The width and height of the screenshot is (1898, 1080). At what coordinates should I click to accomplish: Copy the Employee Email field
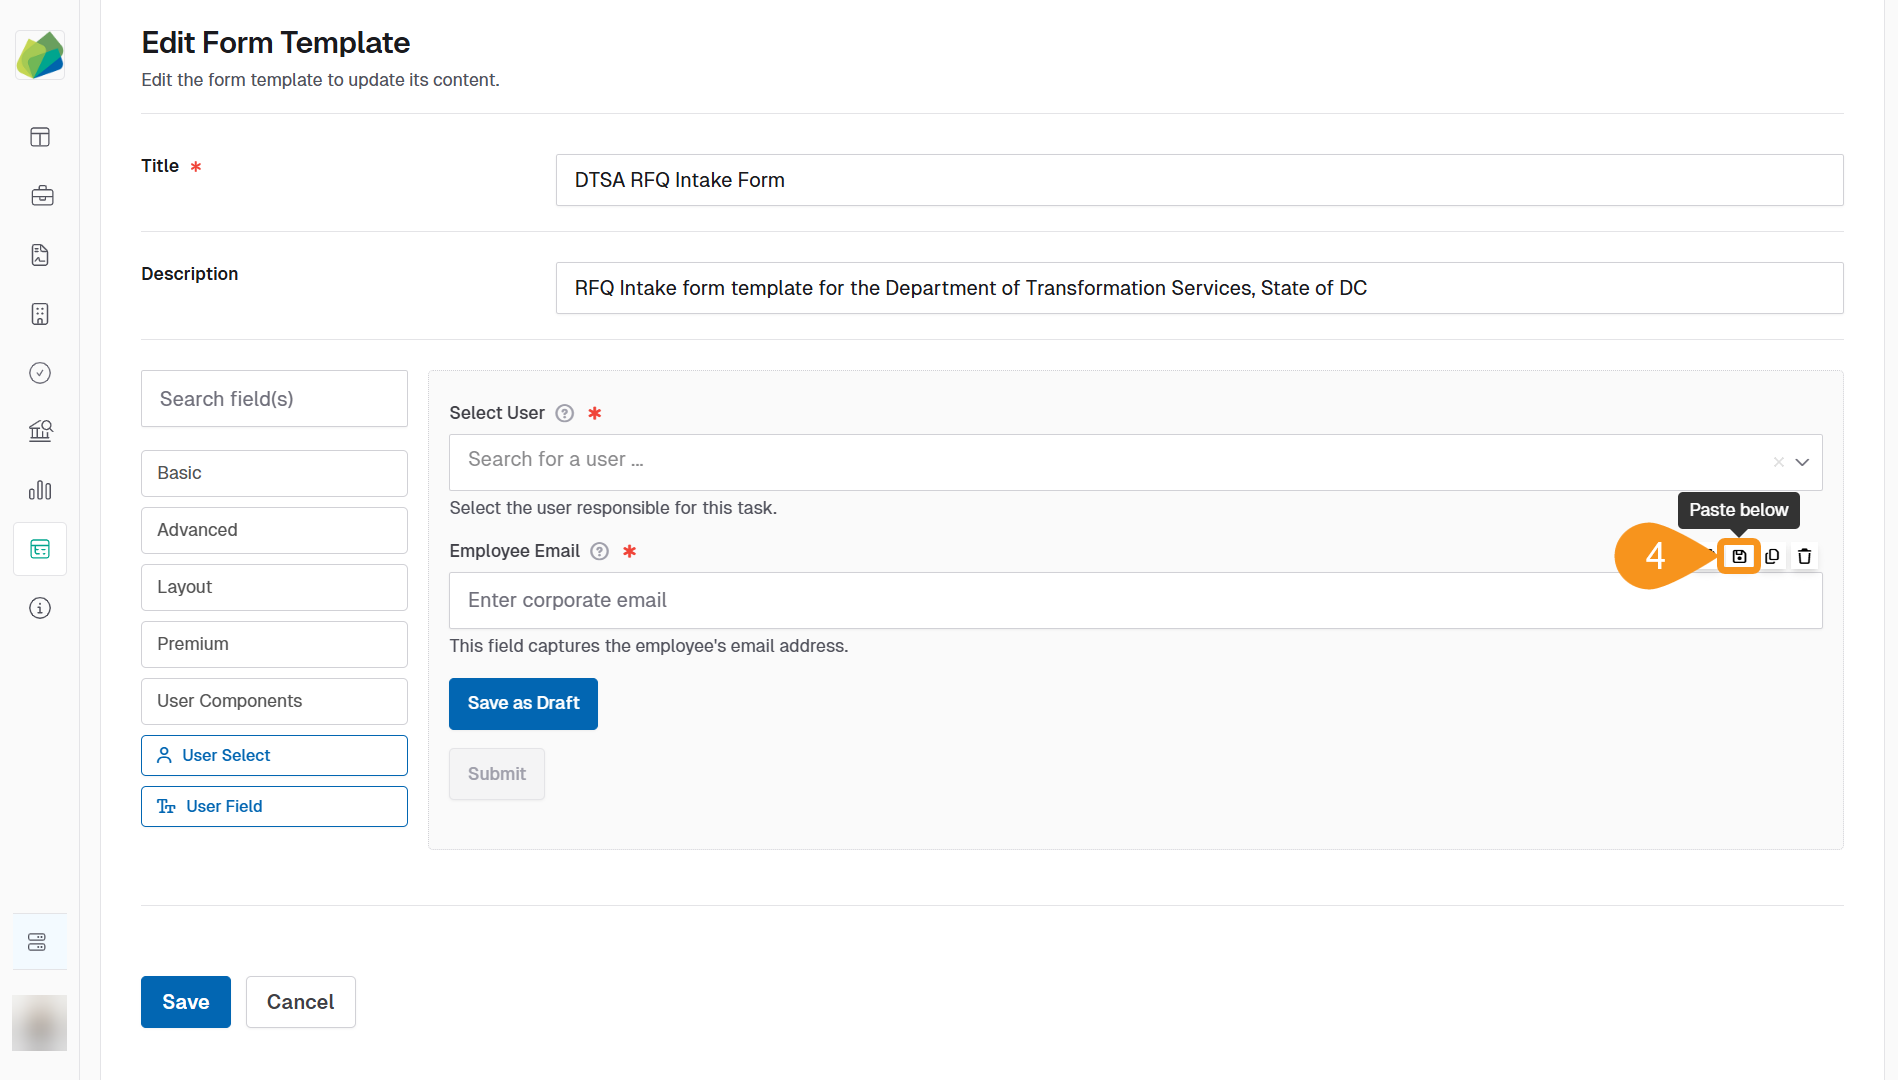click(x=1771, y=556)
